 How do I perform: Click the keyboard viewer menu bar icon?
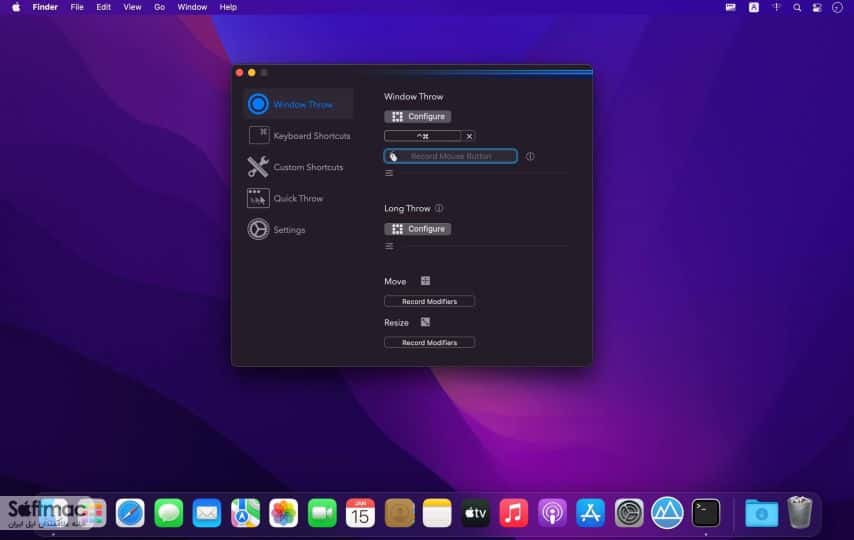(x=730, y=7)
